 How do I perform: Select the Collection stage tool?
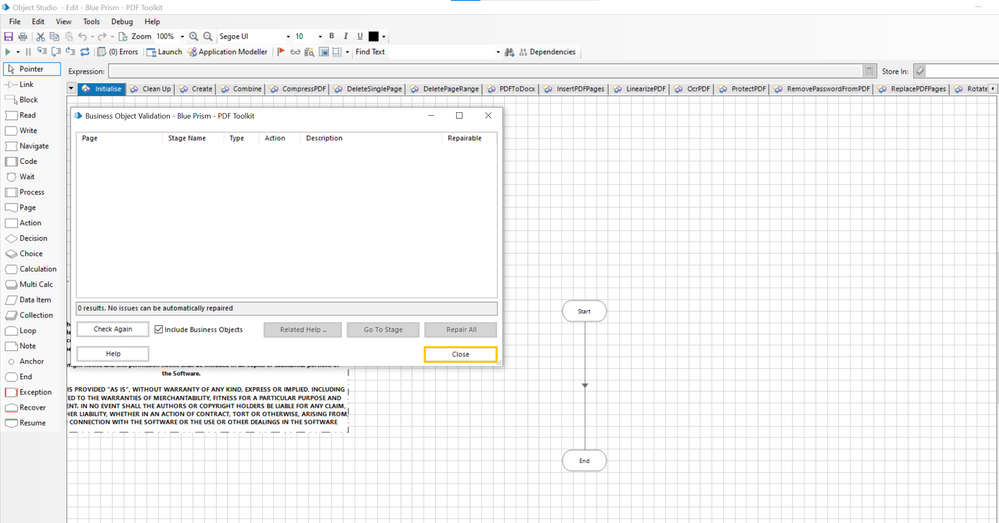(x=36, y=315)
